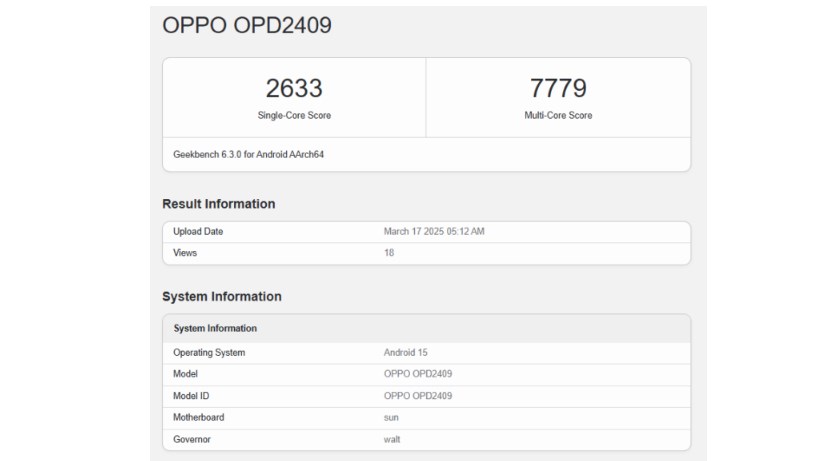The width and height of the screenshot is (830, 461).
Task: Click the Model row label
Action: click(x=185, y=374)
